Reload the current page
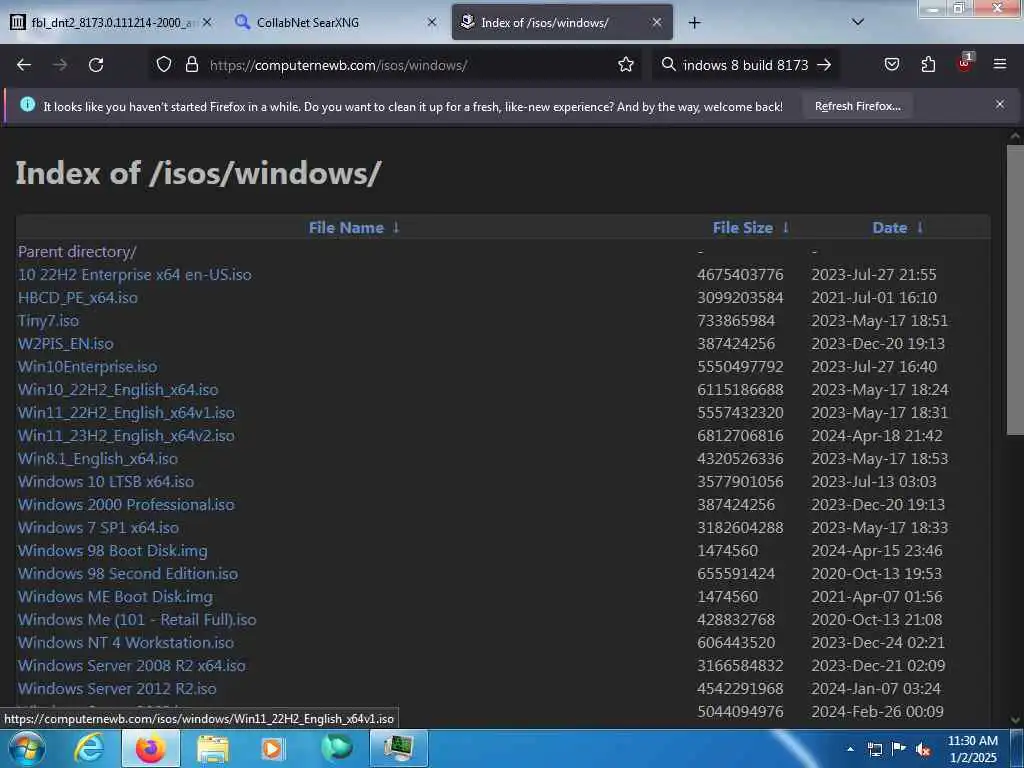The width and height of the screenshot is (1024, 768). (x=96, y=65)
